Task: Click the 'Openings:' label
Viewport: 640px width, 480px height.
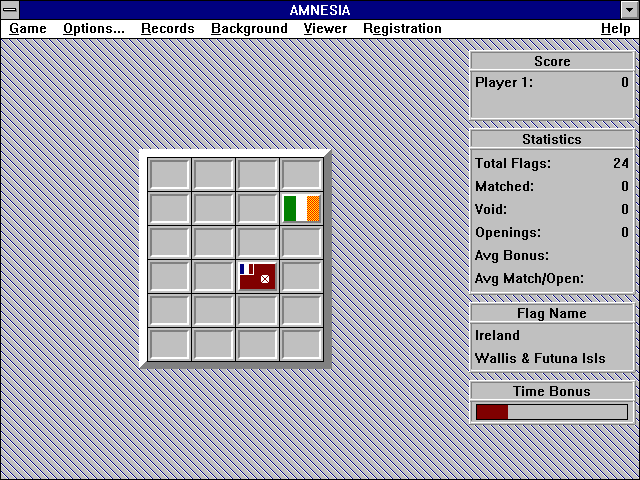Action: tap(508, 233)
